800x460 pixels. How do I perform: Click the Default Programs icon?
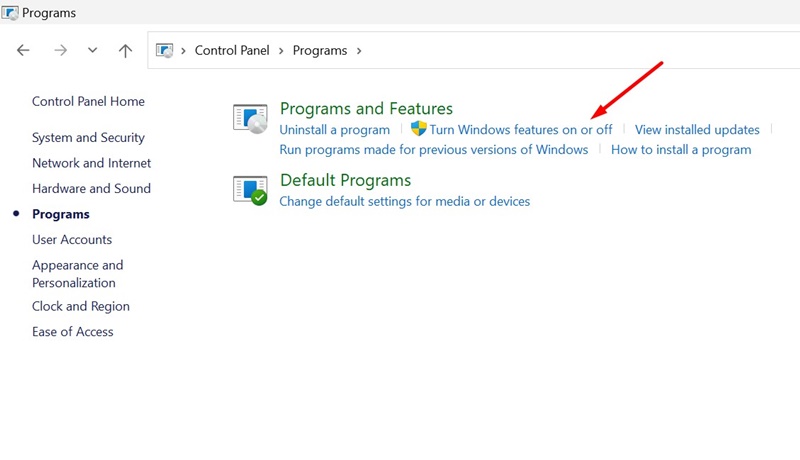point(250,189)
